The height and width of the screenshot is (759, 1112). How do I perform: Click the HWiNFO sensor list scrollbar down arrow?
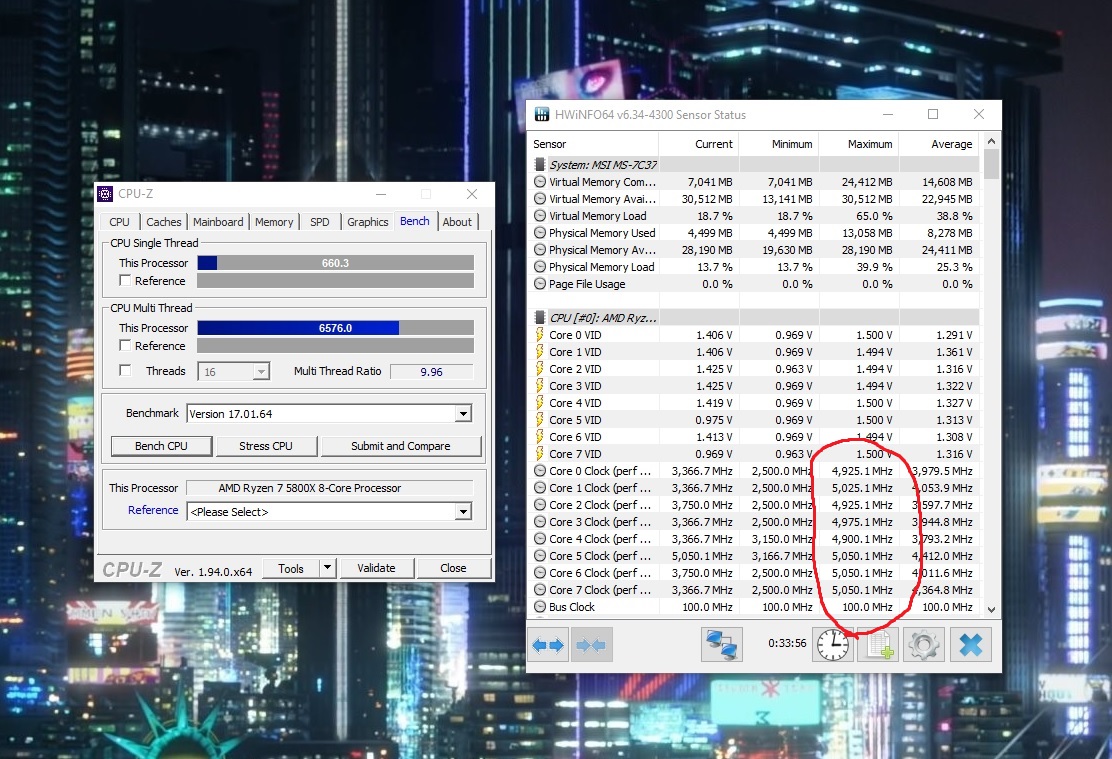[991, 609]
